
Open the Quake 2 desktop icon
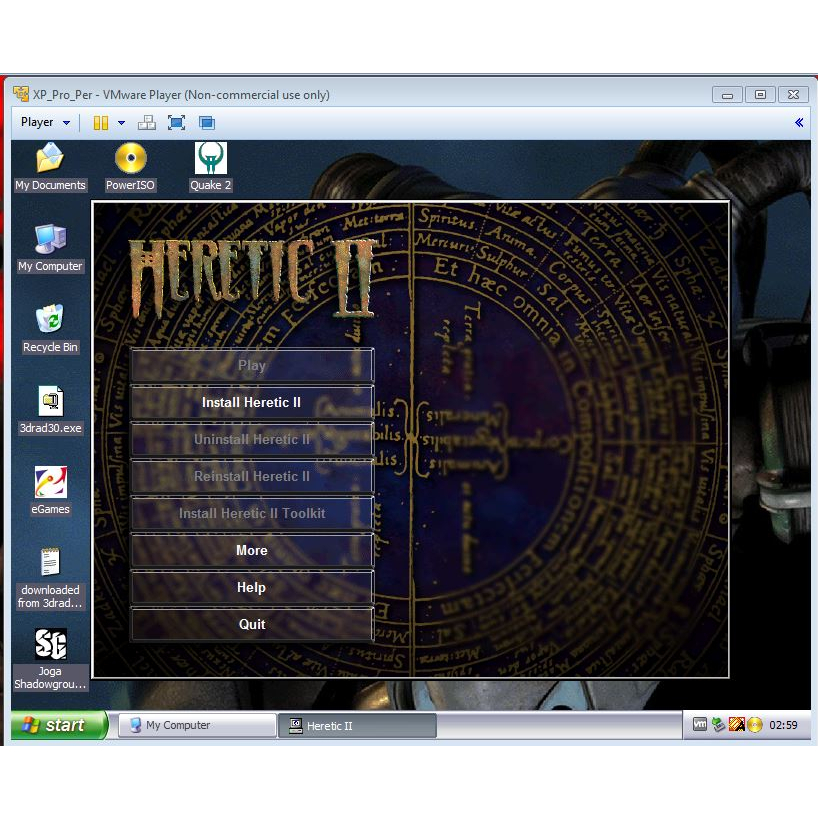[x=210, y=160]
